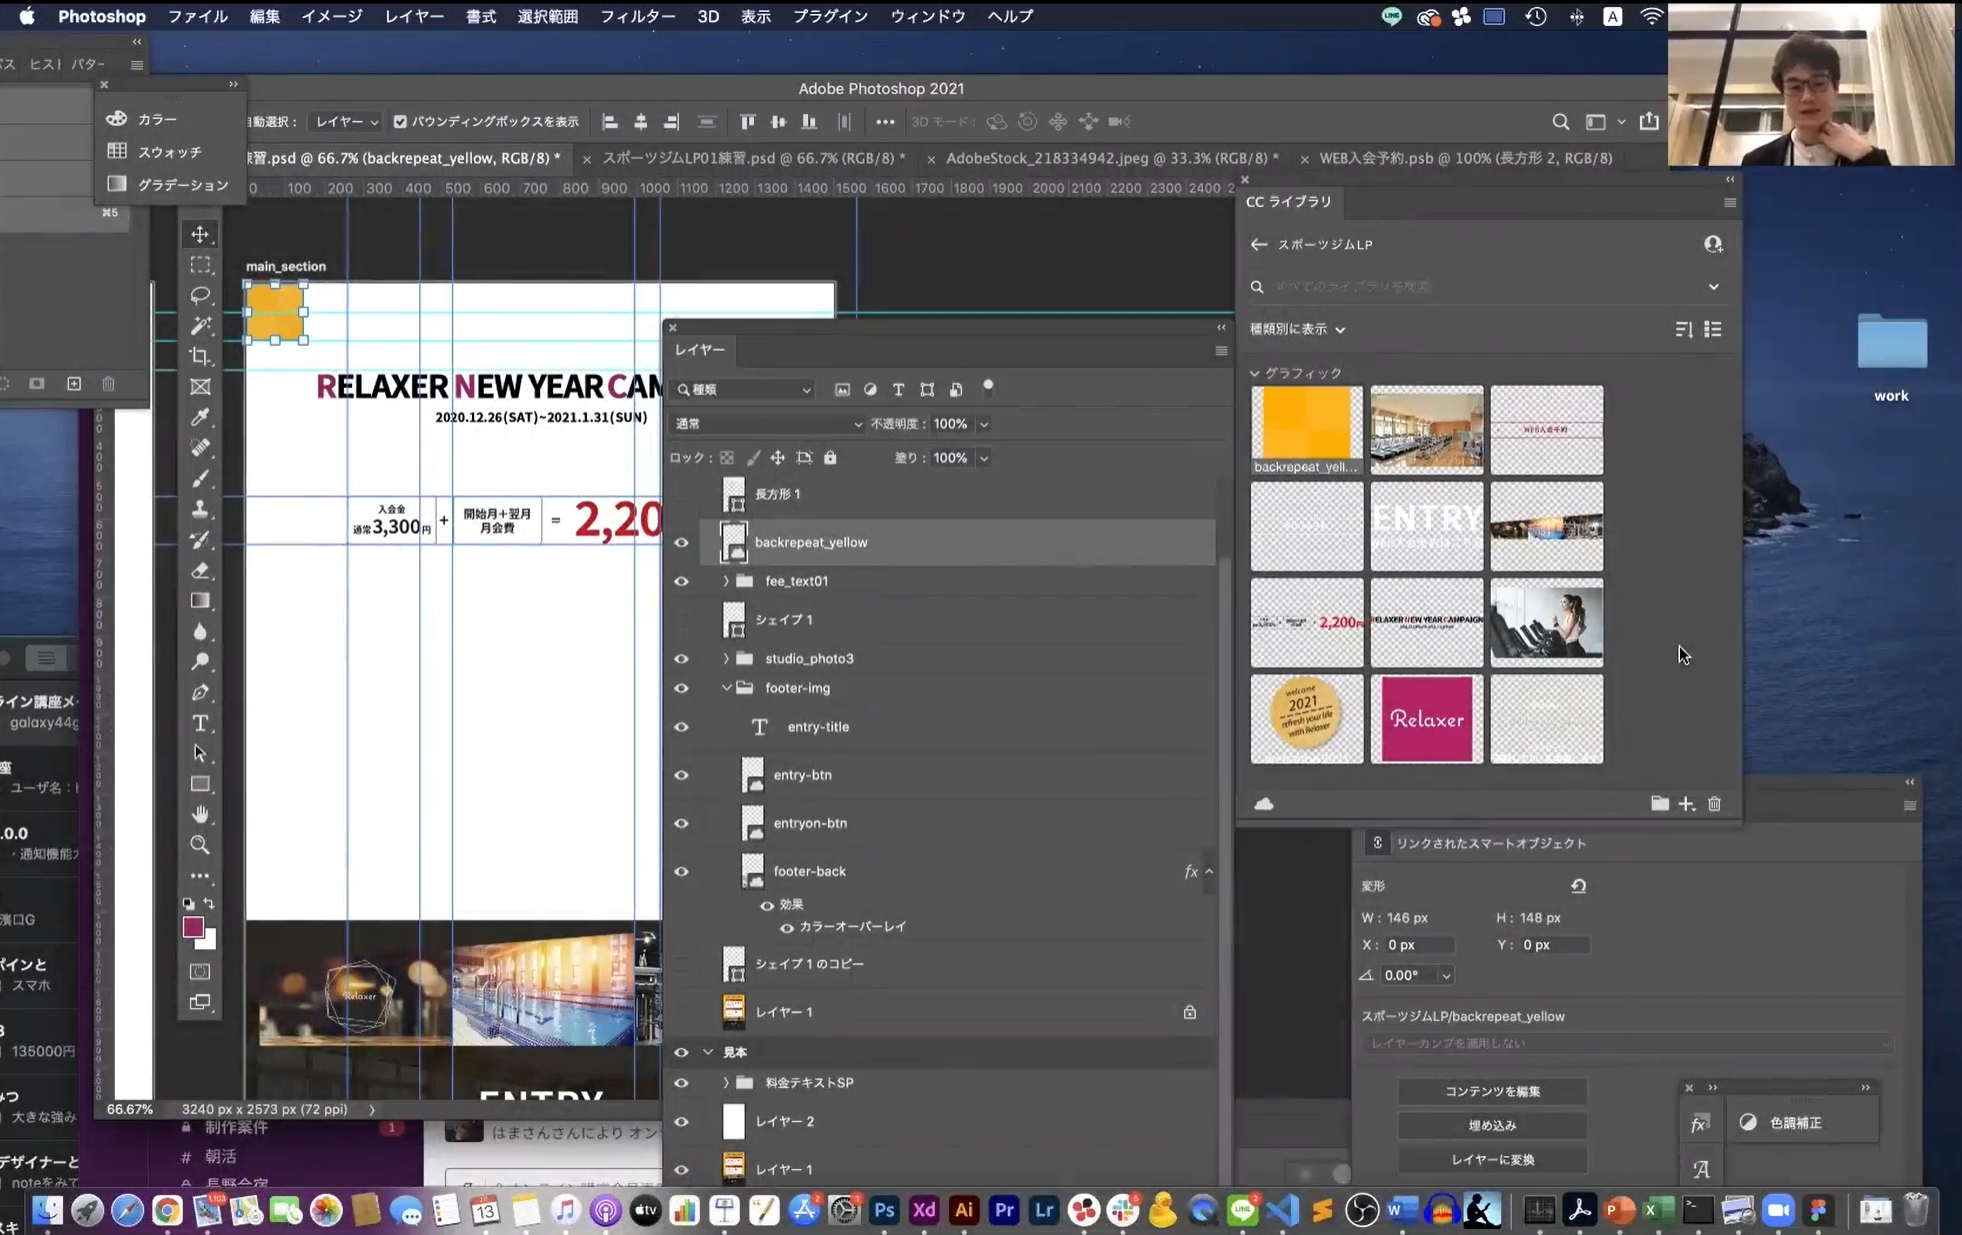Add new element to CC library
The height and width of the screenshot is (1235, 1962).
[1687, 804]
